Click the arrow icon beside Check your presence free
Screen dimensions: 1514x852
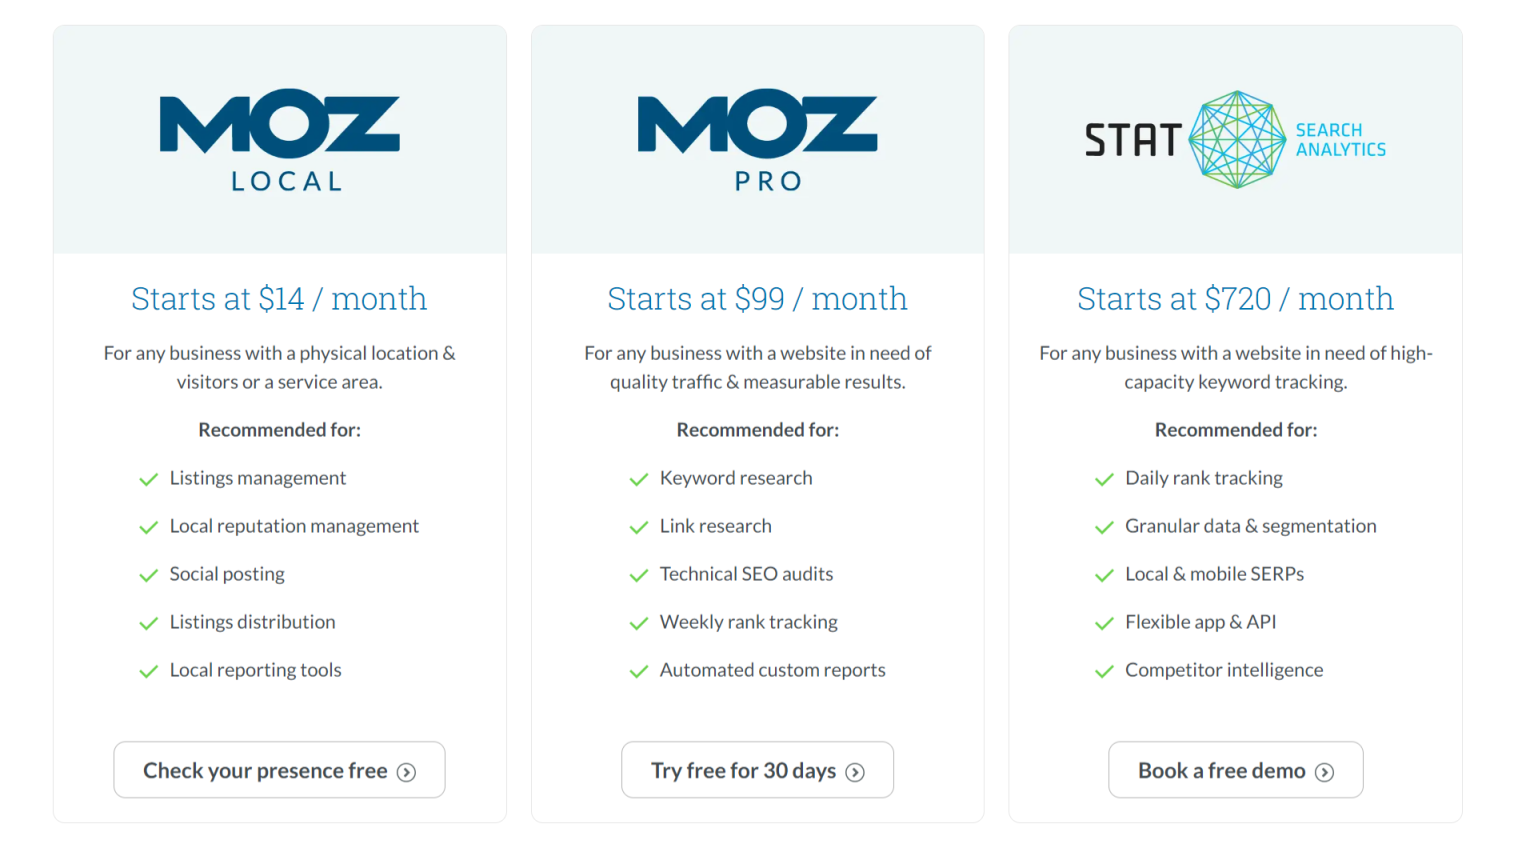[406, 772]
